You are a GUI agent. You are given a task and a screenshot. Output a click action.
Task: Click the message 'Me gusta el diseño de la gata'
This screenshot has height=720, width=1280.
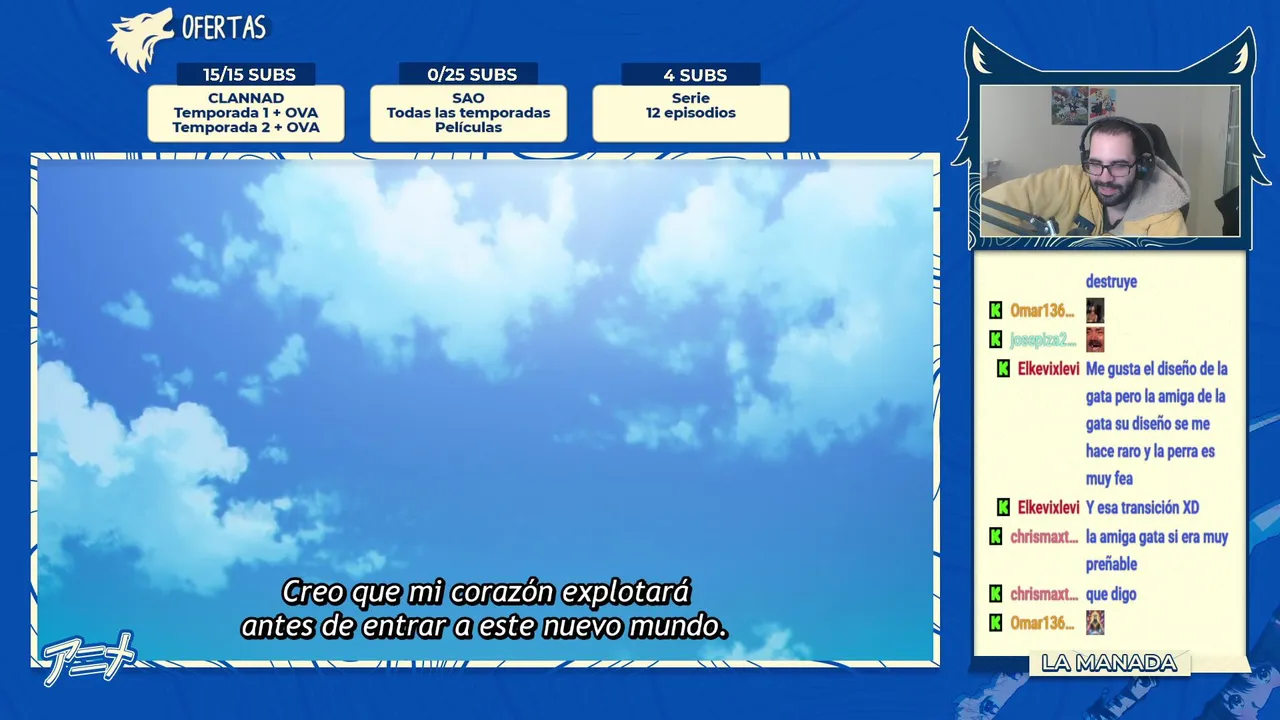[x=1156, y=424]
